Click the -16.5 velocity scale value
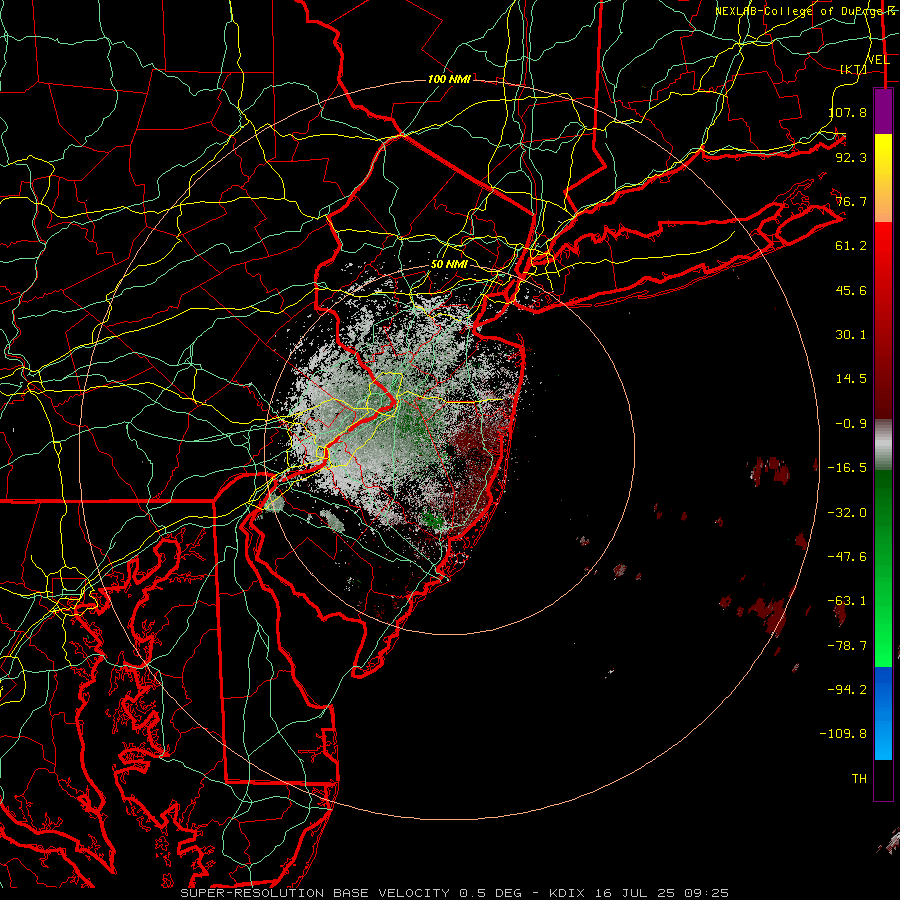 847,468
